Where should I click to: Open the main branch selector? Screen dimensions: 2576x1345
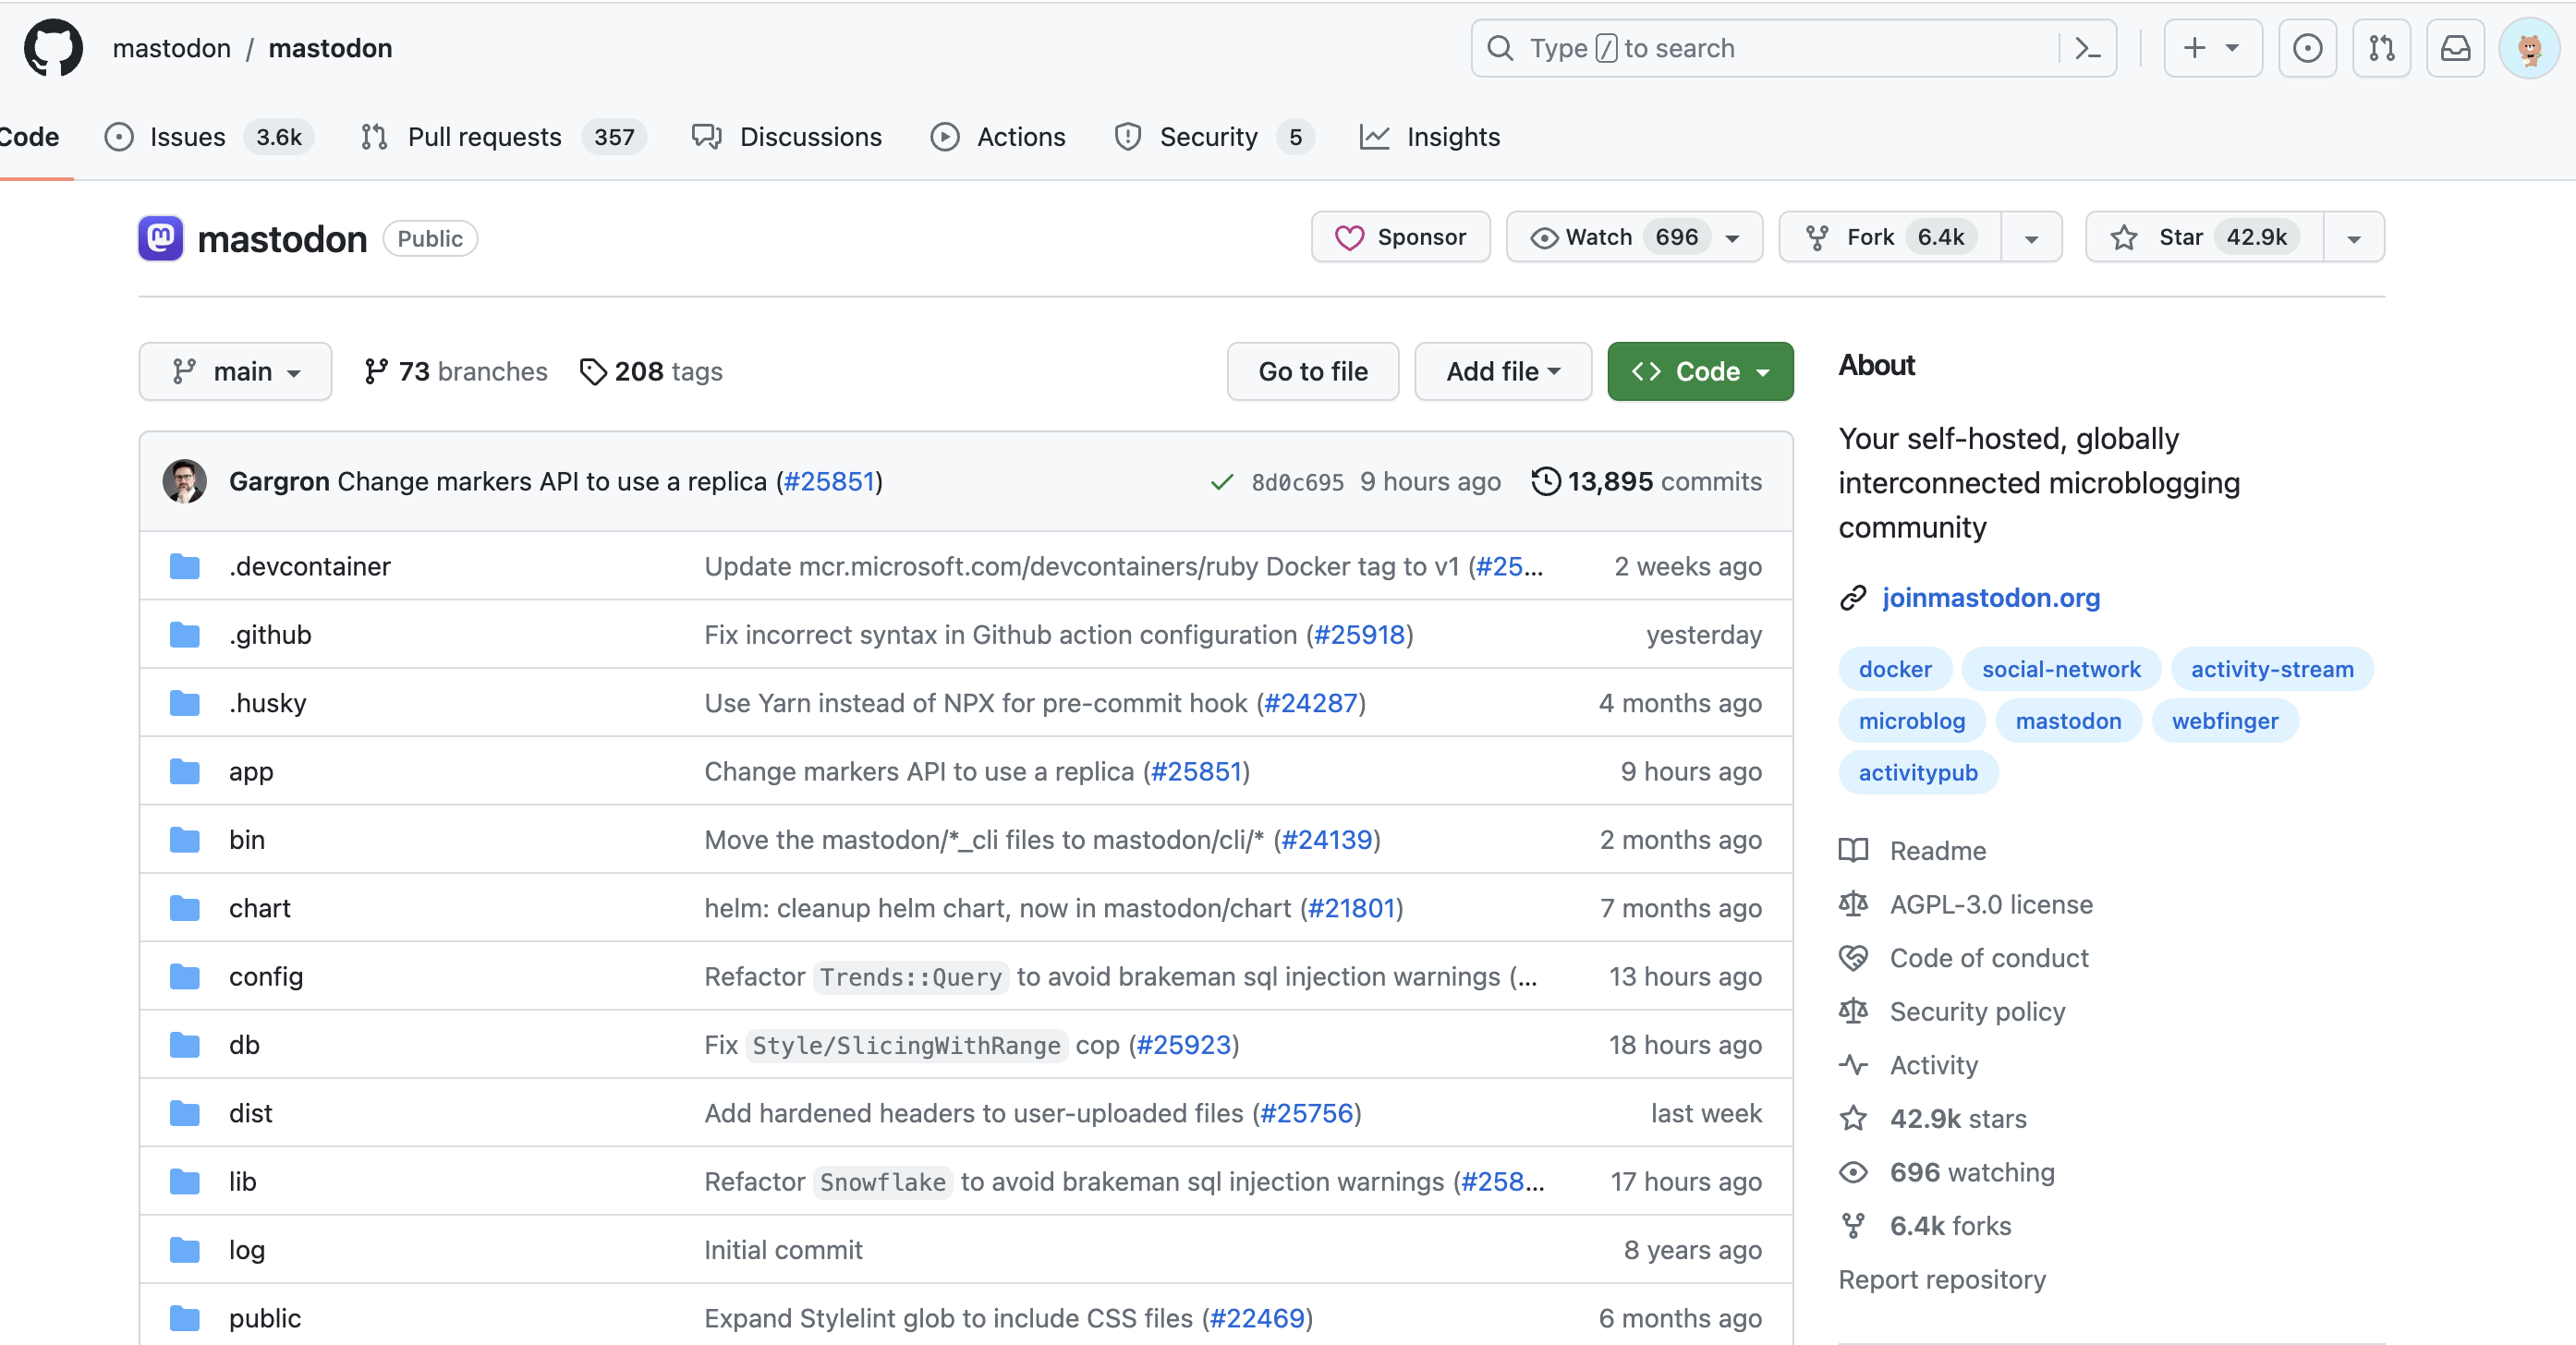point(235,372)
